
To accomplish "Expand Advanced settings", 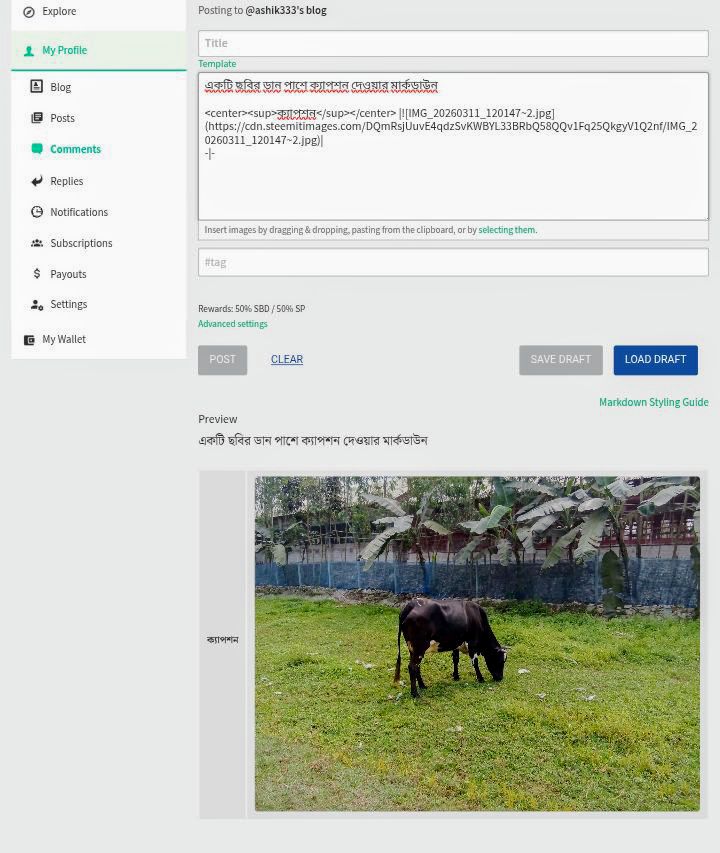I will (x=233, y=324).
